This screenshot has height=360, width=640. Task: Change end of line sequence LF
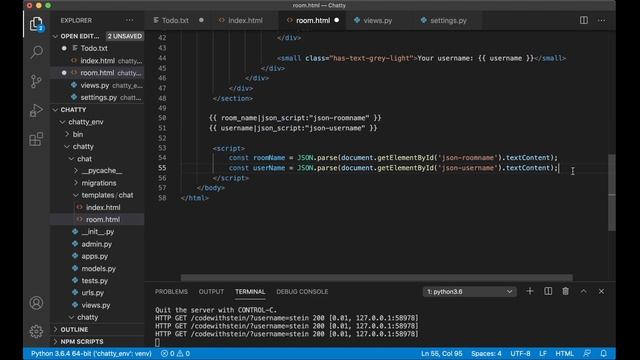click(543, 353)
